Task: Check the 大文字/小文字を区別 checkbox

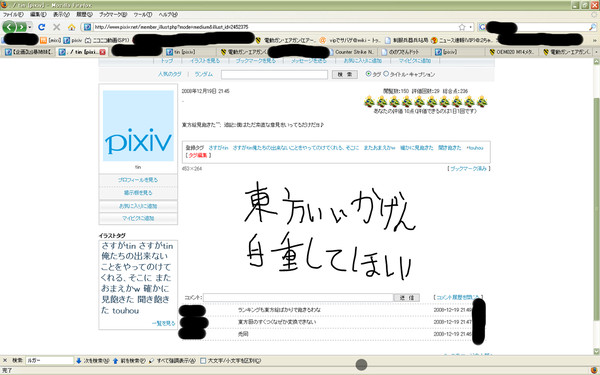Action: click(x=203, y=360)
